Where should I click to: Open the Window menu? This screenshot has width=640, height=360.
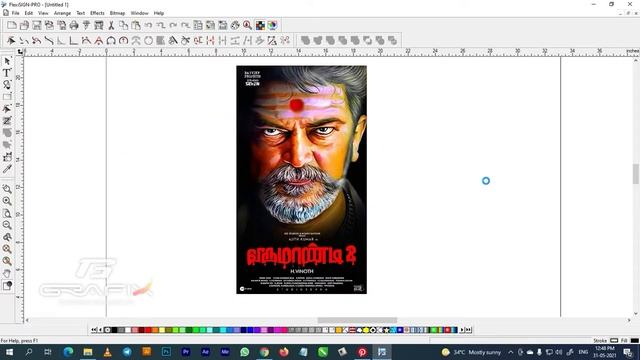[x=139, y=13]
